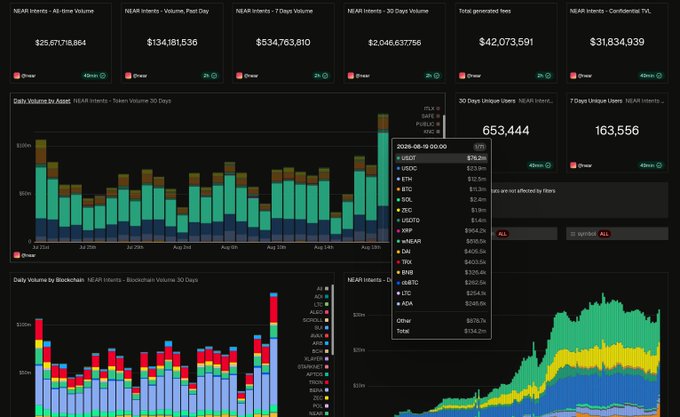
Task: Click the ALL tag in filter left of symbol
Action: [x=502, y=234]
